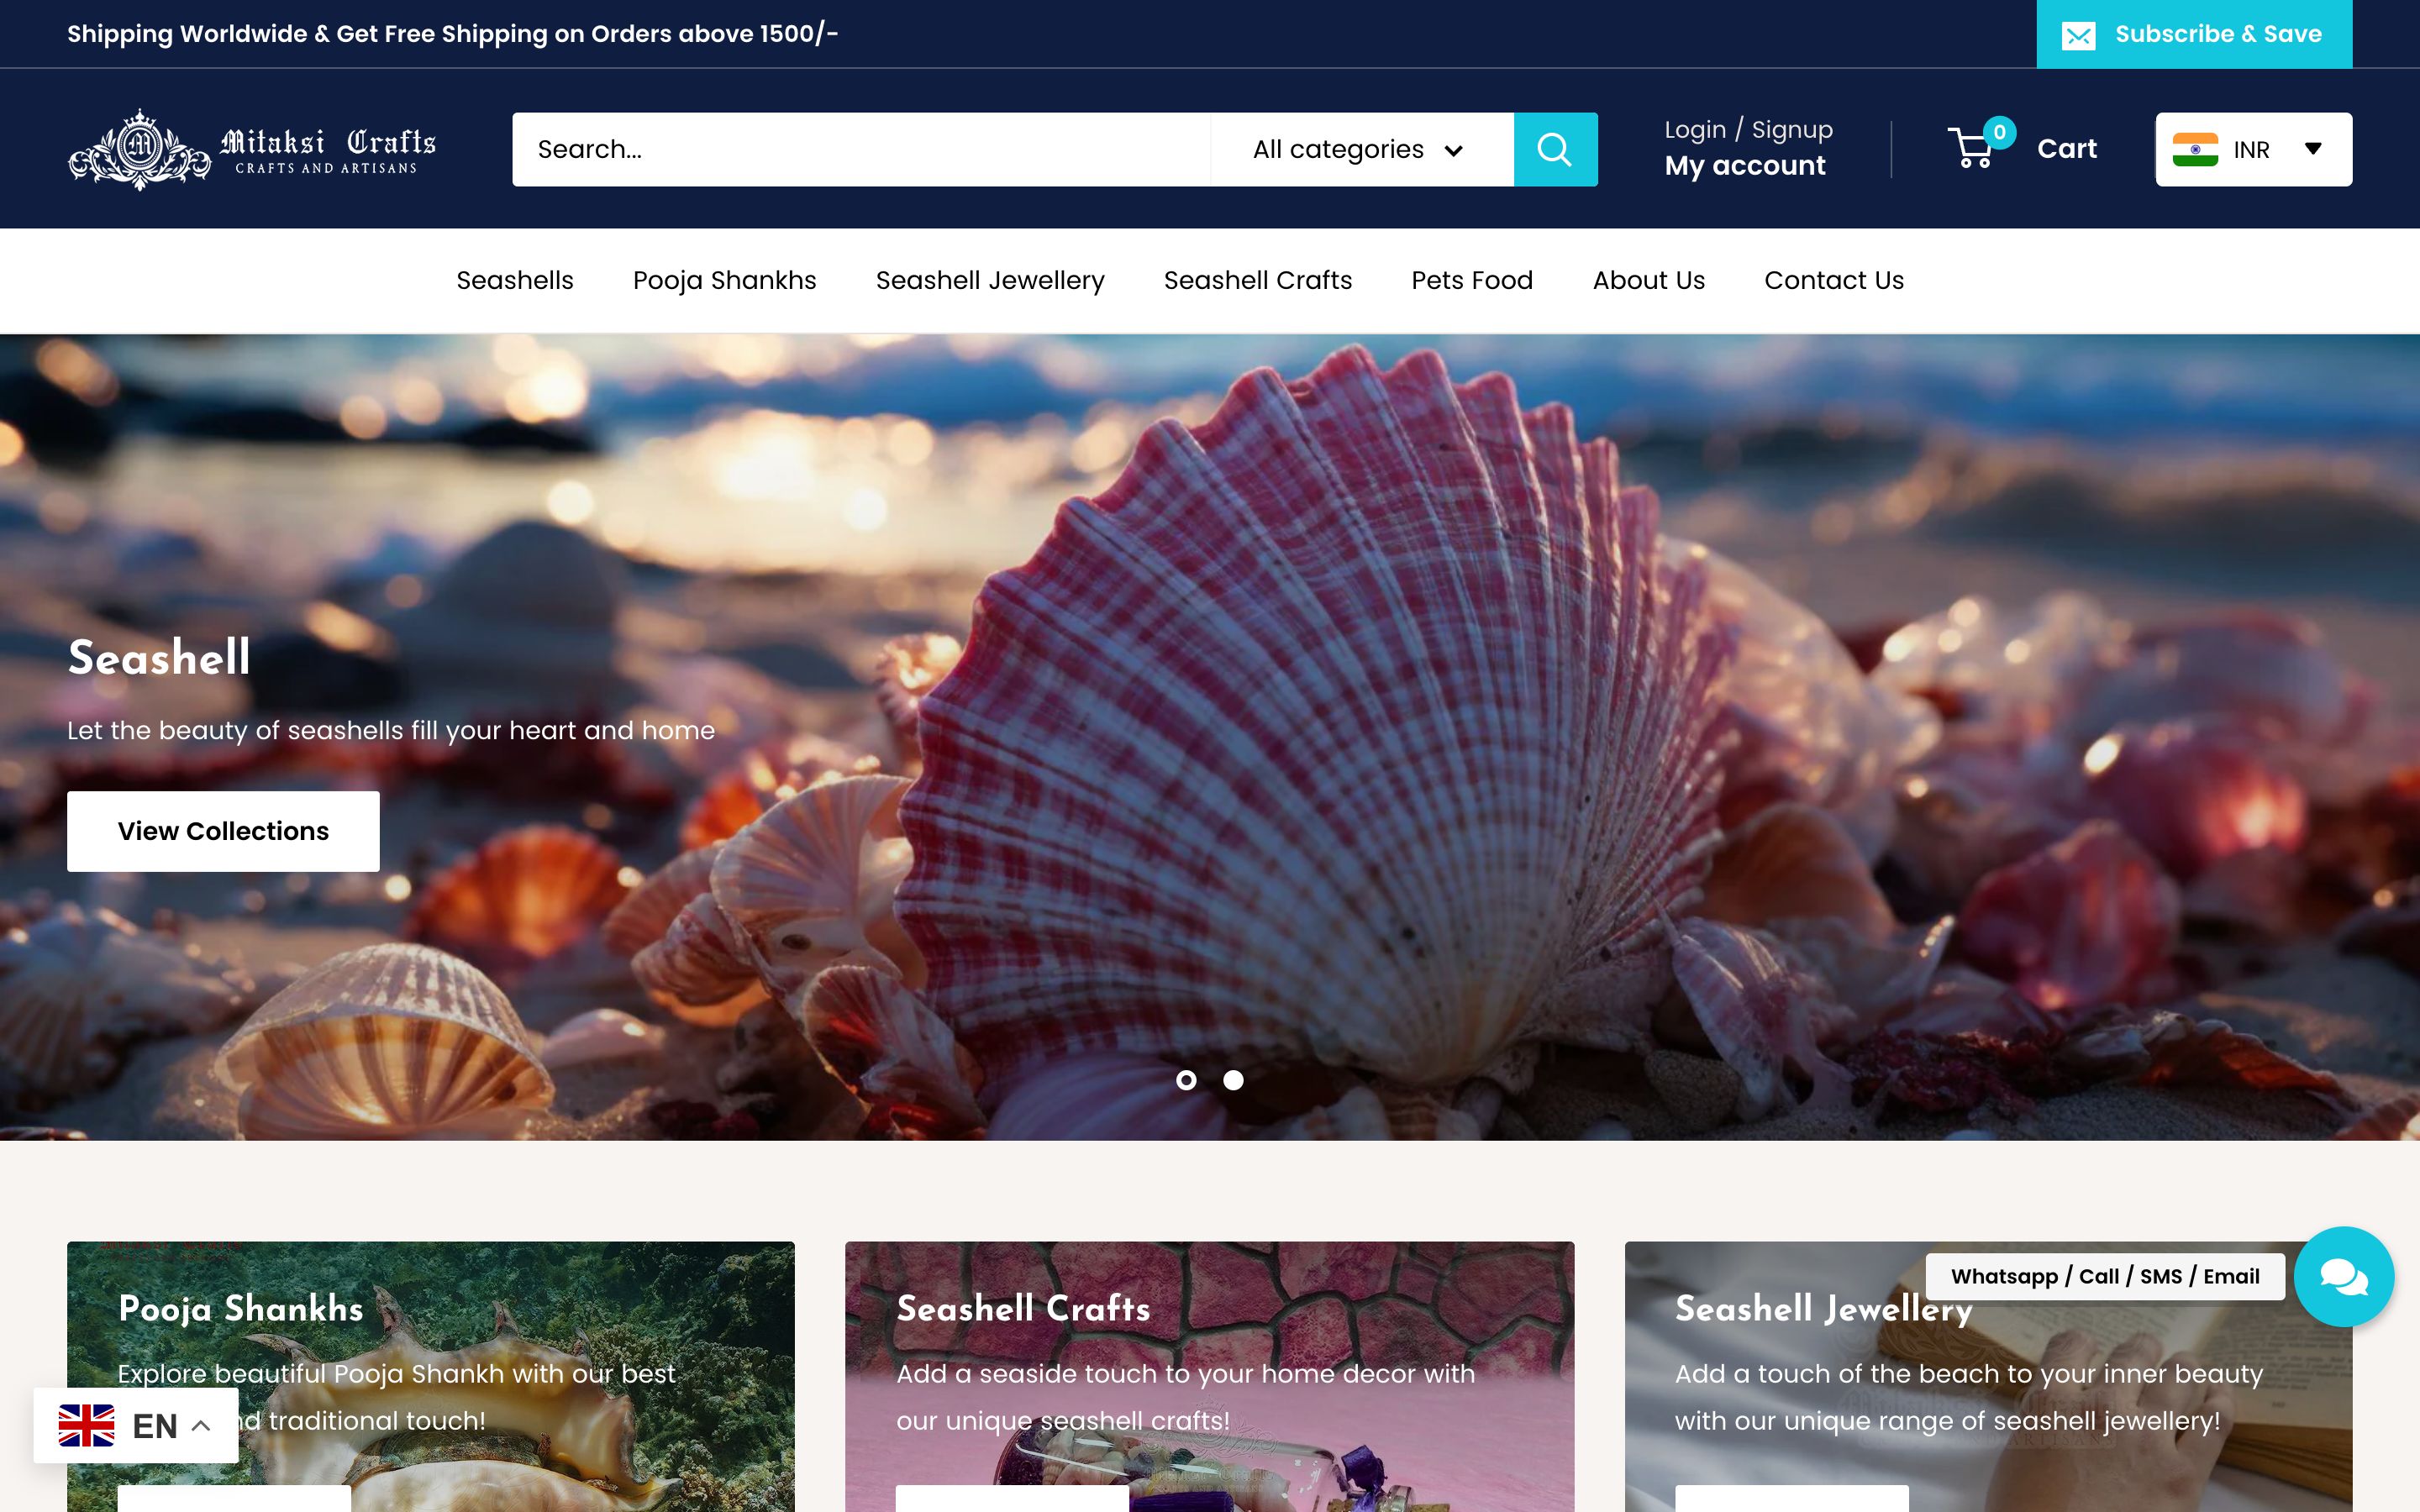Click the Mitaksi Crafts logo
Screen dimensions: 2420x1512
[x=252, y=149]
